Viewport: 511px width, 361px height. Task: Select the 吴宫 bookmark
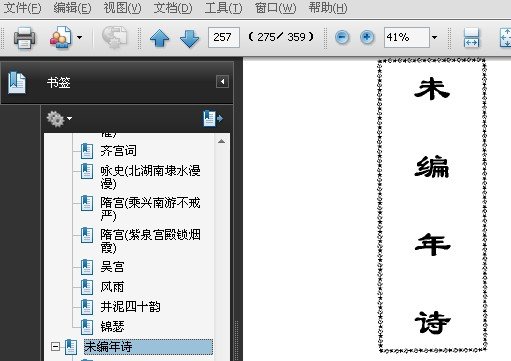(x=112, y=267)
